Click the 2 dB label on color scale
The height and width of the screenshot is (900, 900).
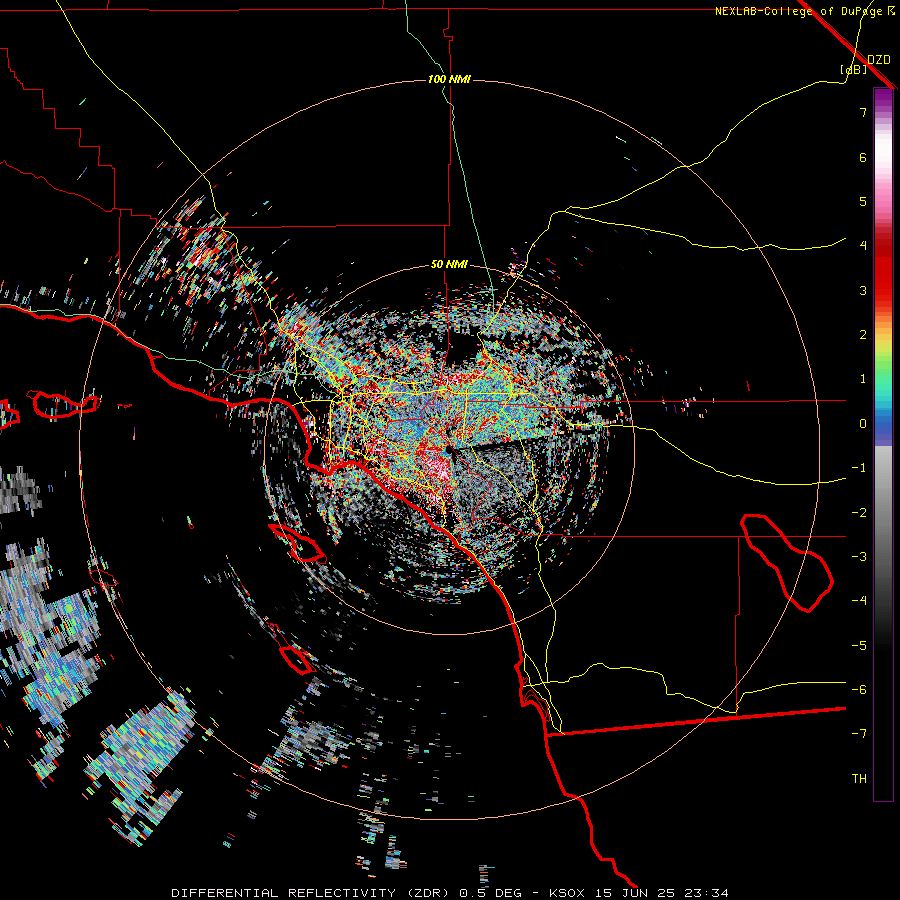point(863,335)
